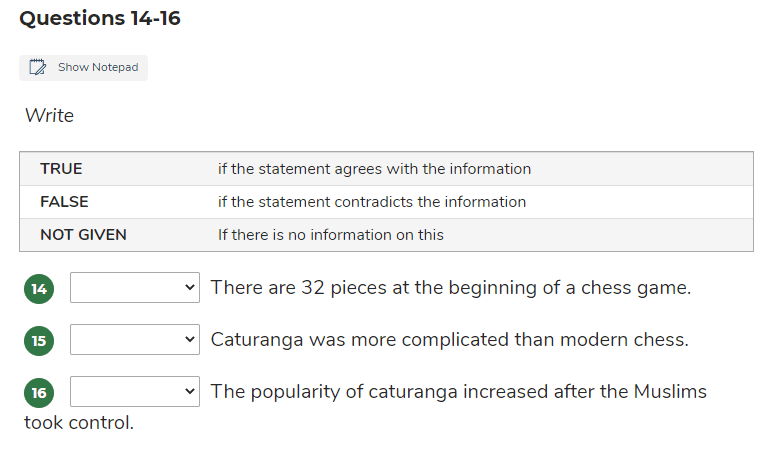Click the notepad pencil icon
Screen dimensions: 767x458
tap(38, 68)
